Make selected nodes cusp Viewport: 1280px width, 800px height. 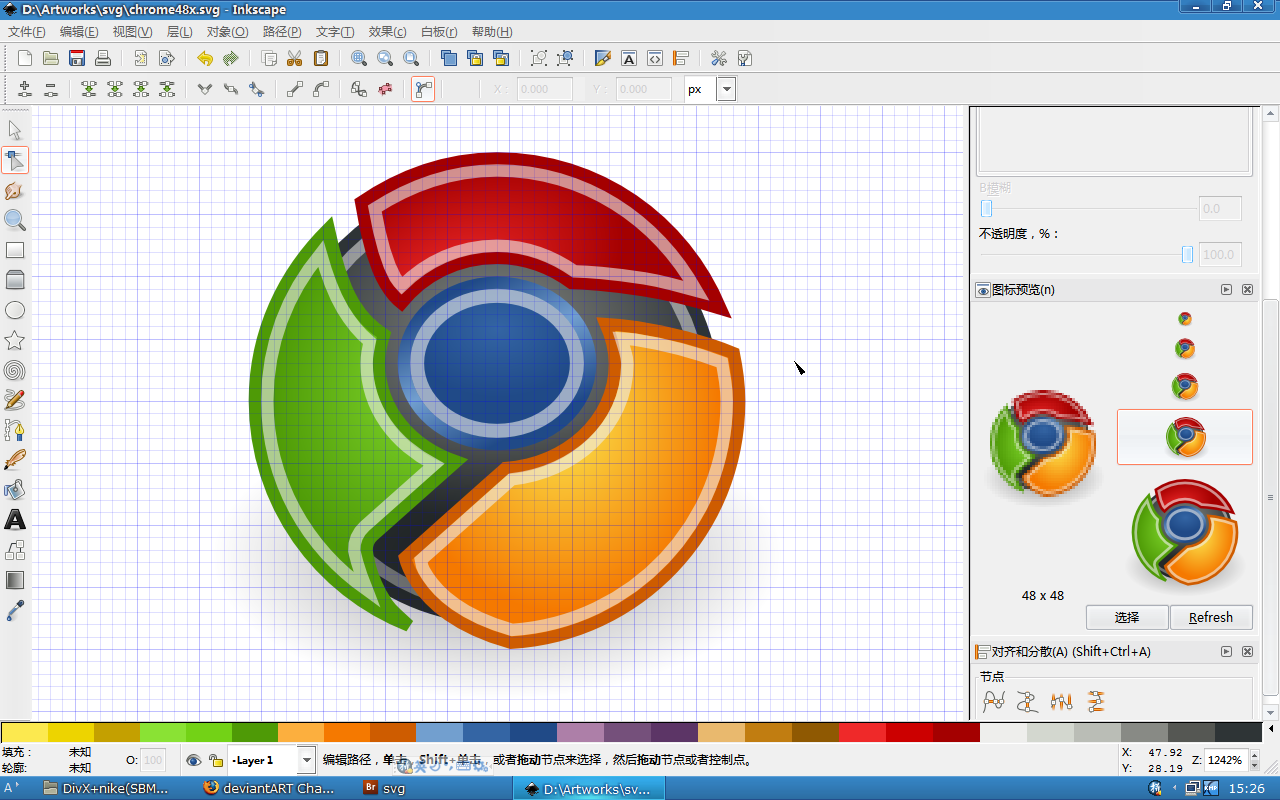click(x=205, y=89)
